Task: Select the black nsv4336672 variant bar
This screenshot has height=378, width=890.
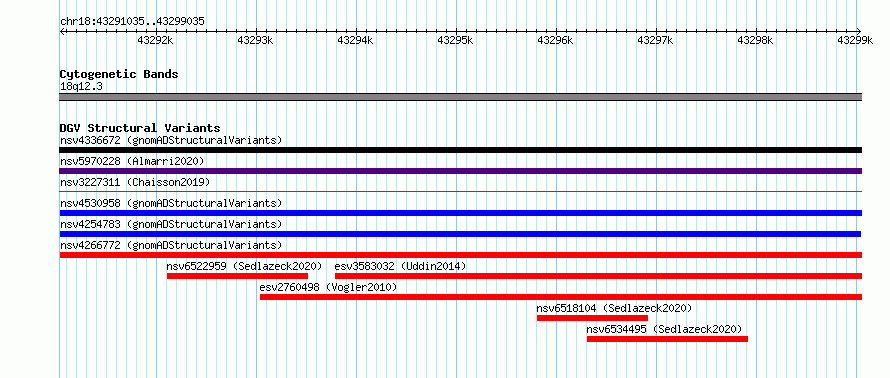Action: 460,150
